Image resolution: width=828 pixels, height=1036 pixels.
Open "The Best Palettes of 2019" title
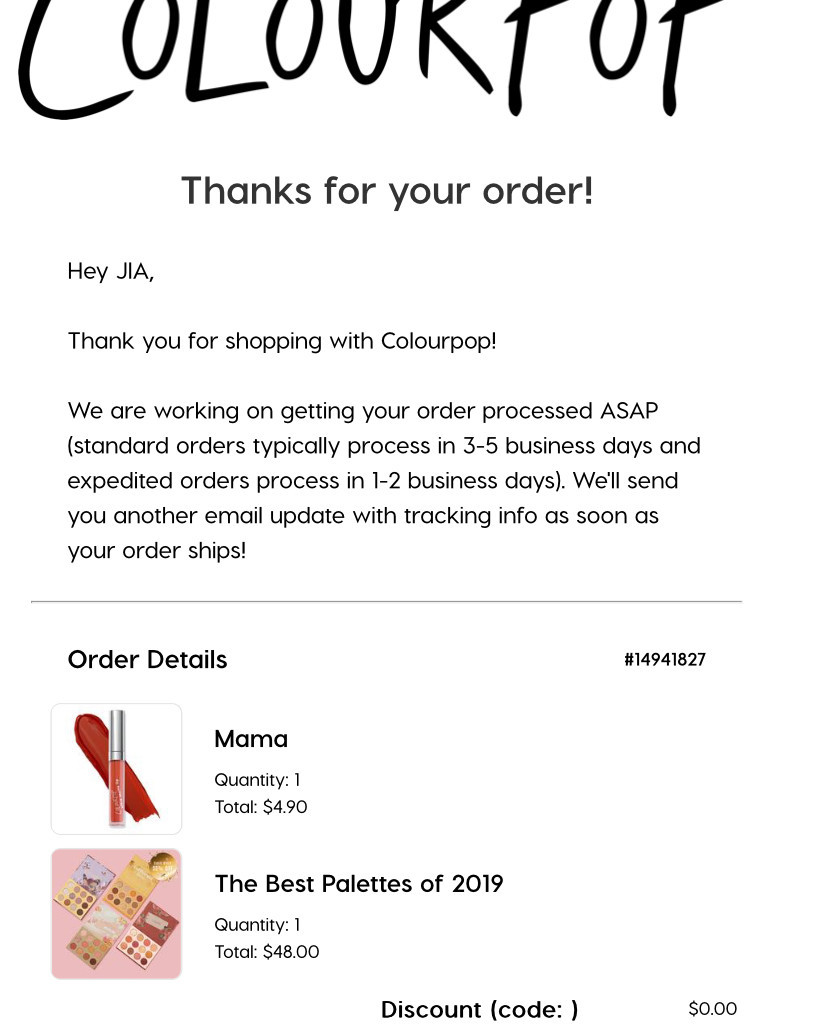[x=358, y=884]
